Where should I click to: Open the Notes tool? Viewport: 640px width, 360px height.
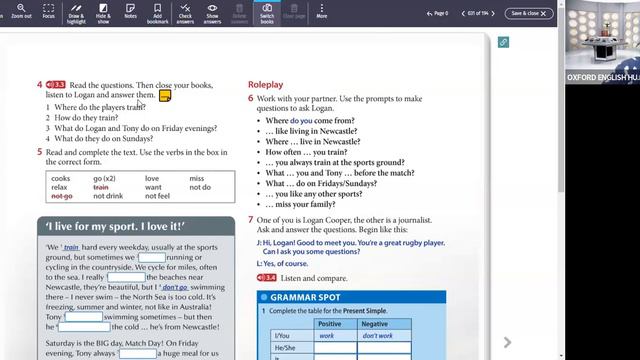130,11
